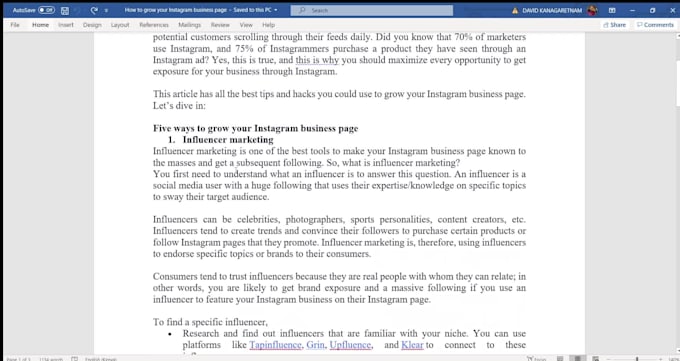This screenshot has height=361, width=680.
Task: Switch to the Home tab
Action: click(40, 25)
